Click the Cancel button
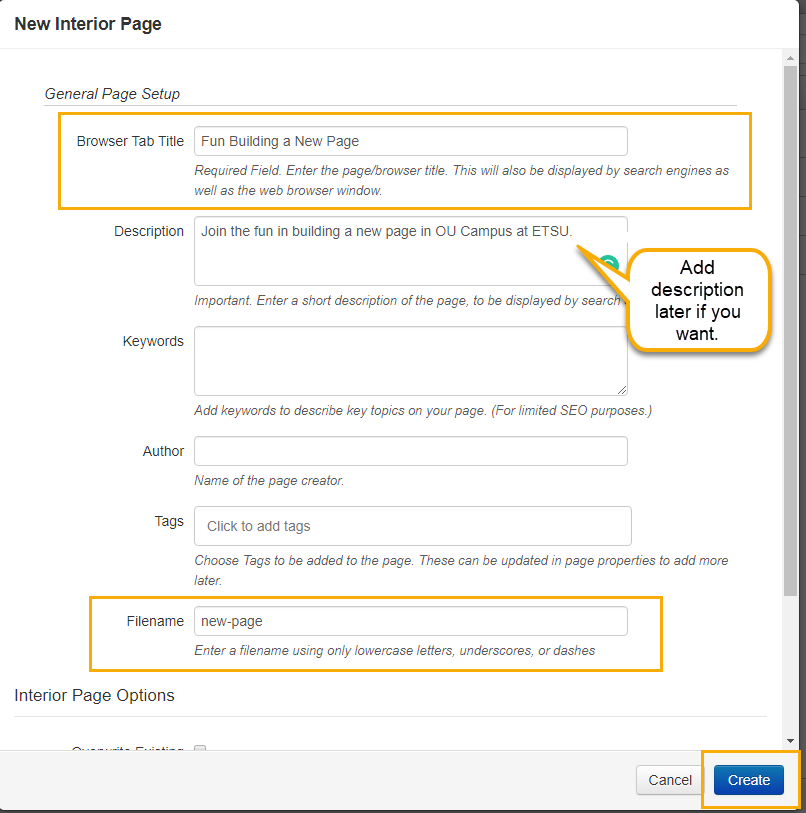This screenshot has width=806, height=813. point(669,780)
